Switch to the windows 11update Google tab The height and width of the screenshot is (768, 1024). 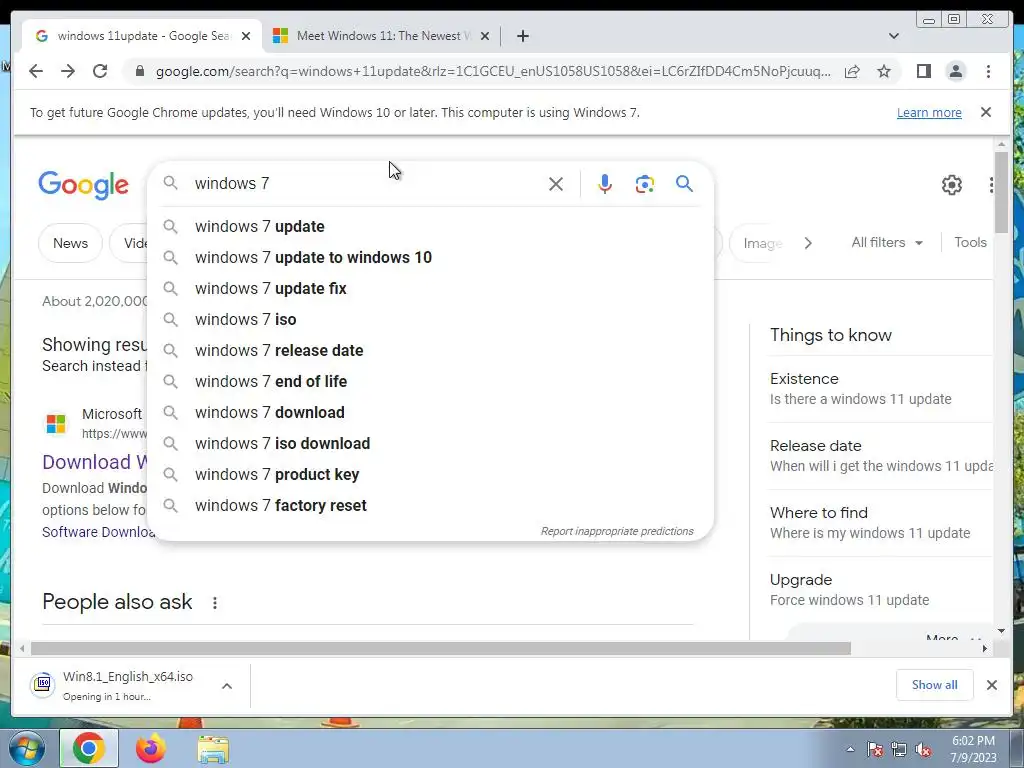click(x=140, y=37)
